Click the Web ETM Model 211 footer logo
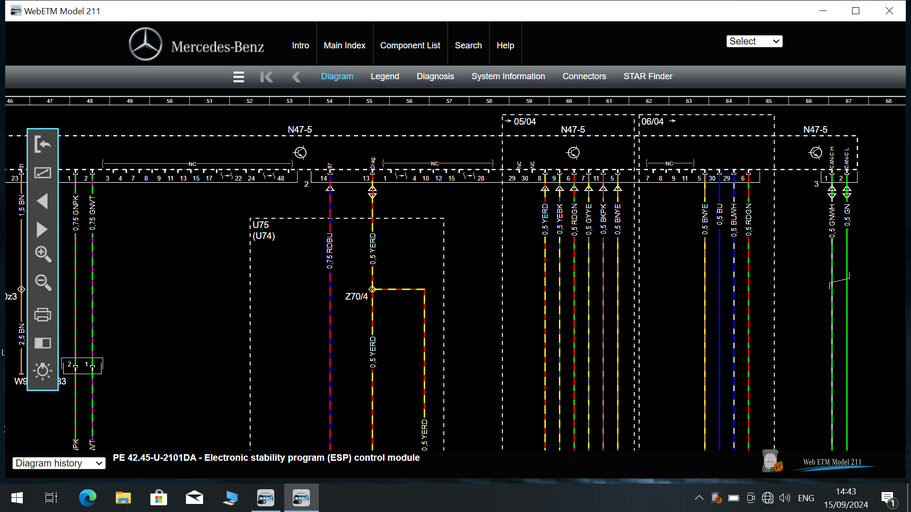 coord(832,463)
